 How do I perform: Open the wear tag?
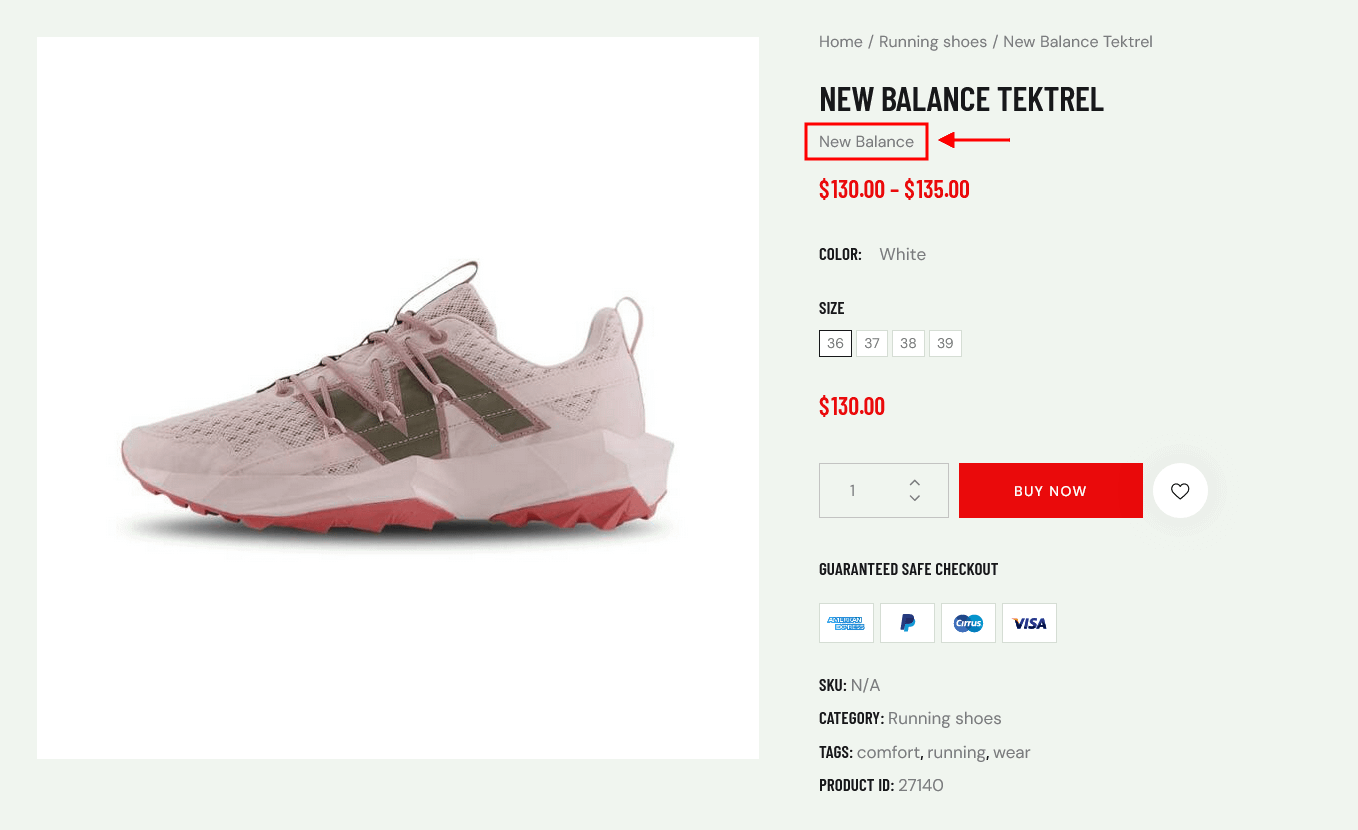[x=1011, y=752]
